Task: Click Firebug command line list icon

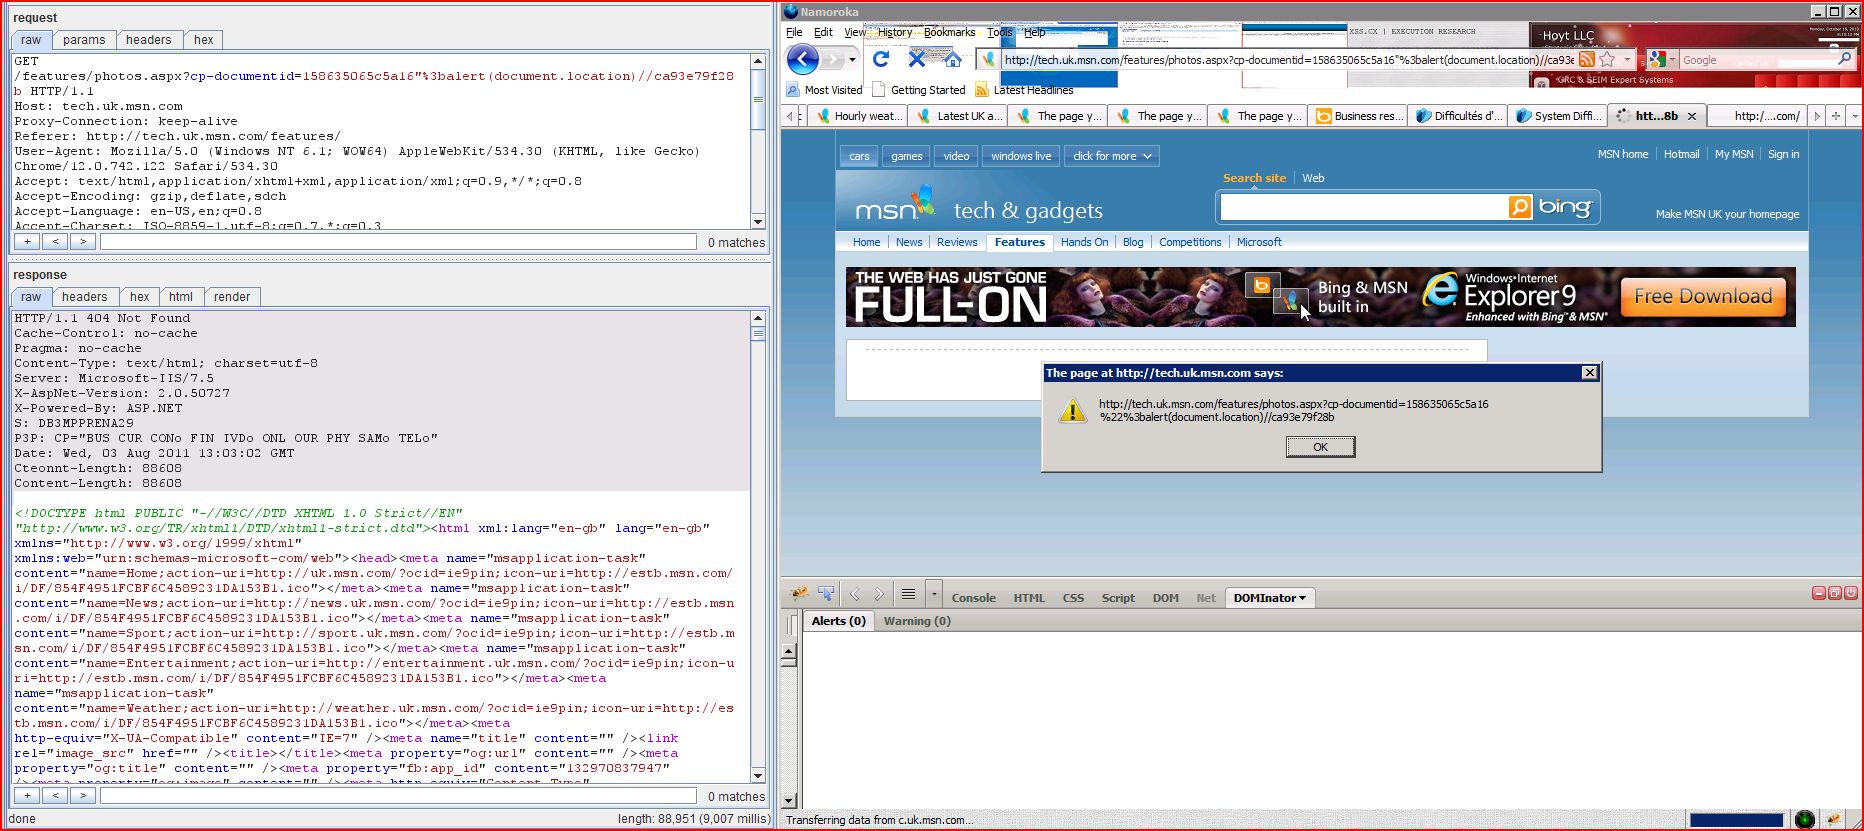Action: point(908,595)
